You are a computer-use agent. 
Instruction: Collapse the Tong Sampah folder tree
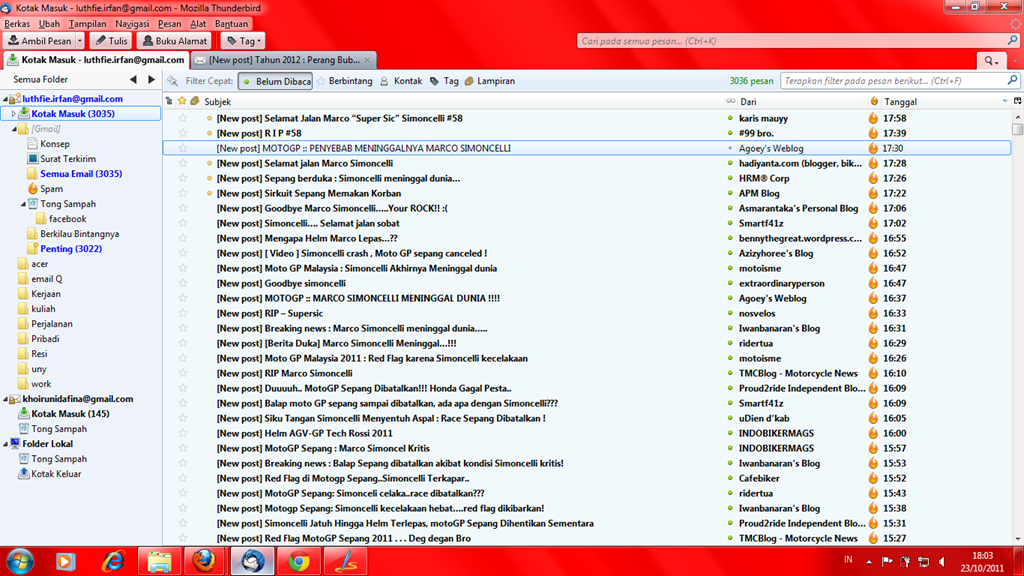point(23,204)
